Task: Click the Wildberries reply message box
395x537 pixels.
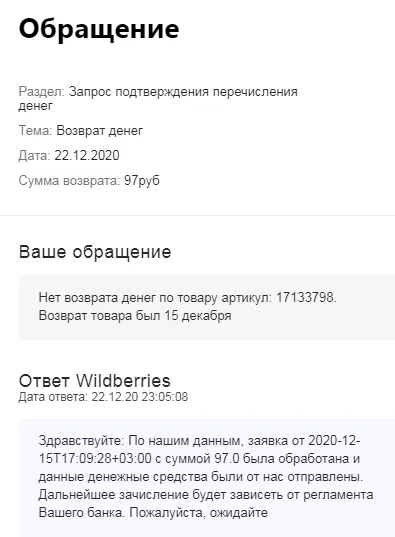Action: pos(207,477)
